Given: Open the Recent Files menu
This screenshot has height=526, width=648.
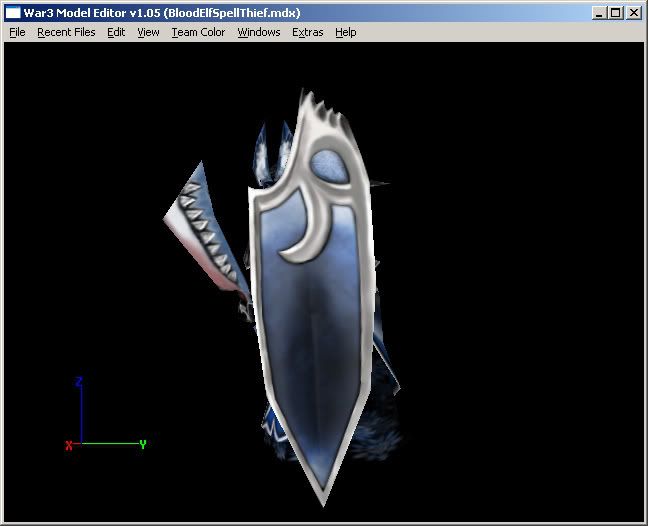Looking at the screenshot, I should click(66, 32).
